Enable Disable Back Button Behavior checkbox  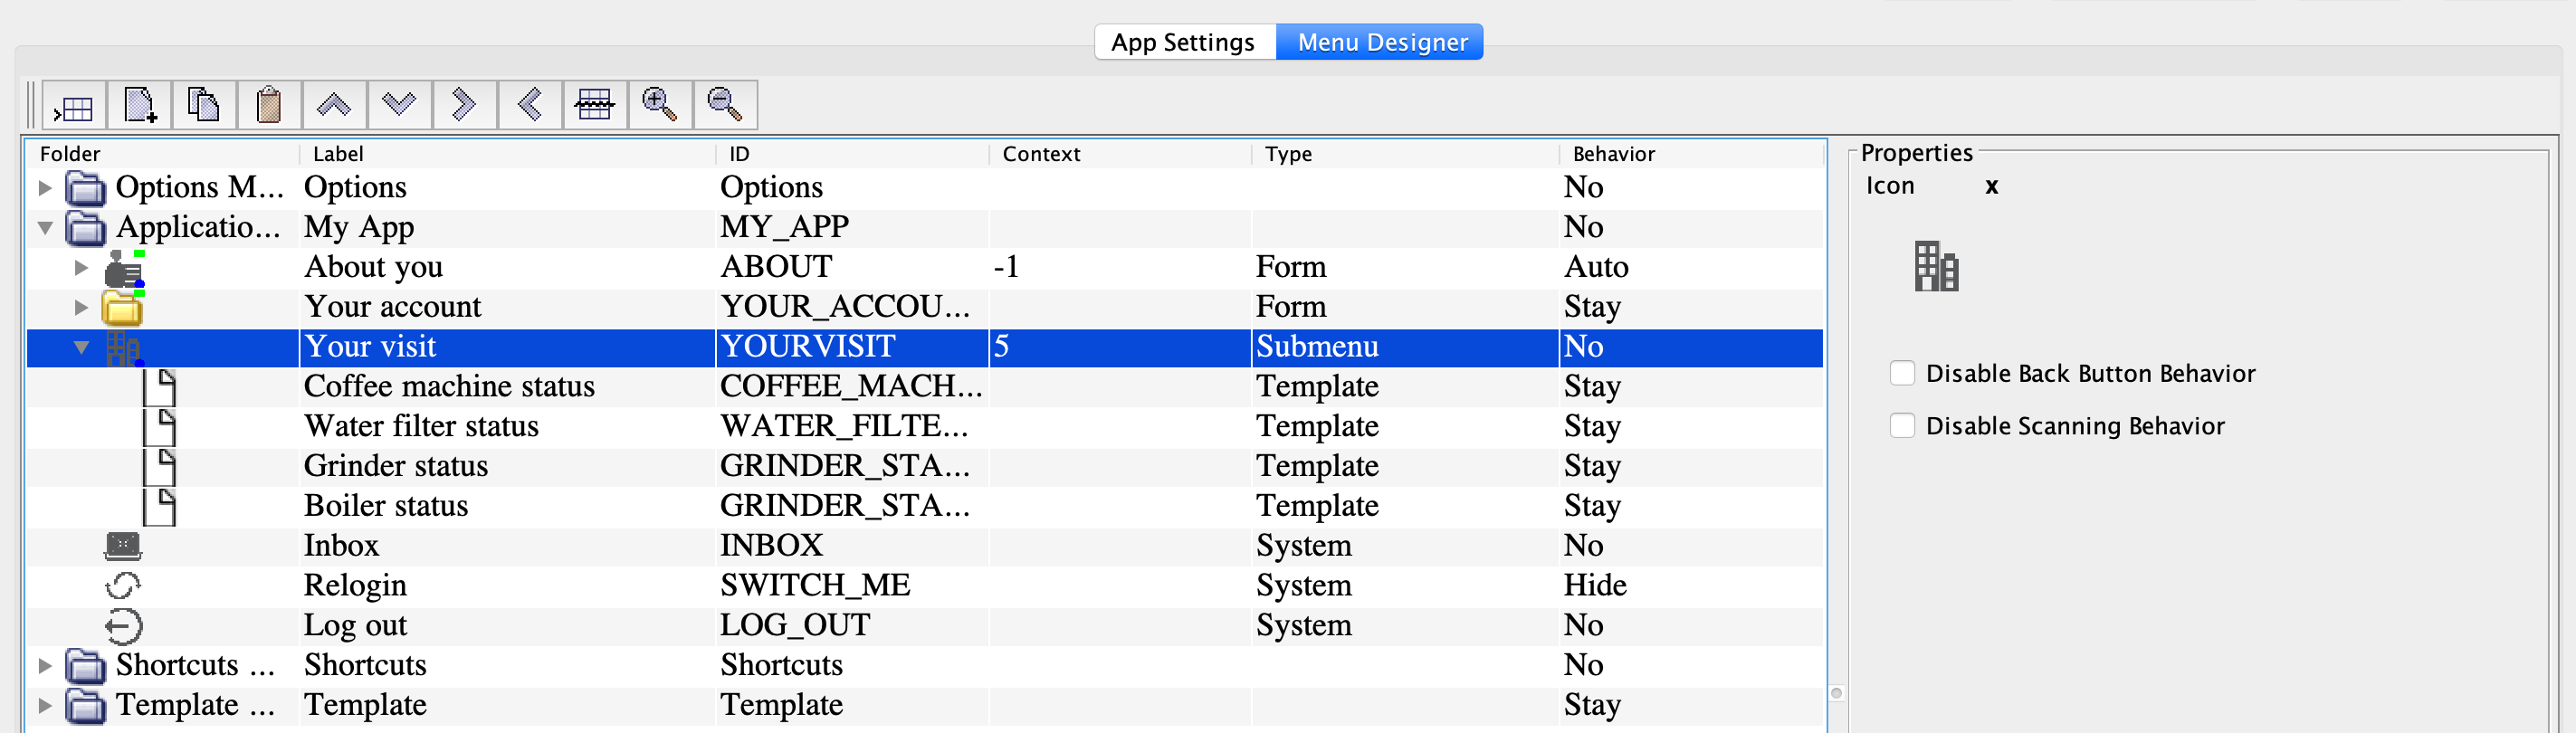(1902, 374)
